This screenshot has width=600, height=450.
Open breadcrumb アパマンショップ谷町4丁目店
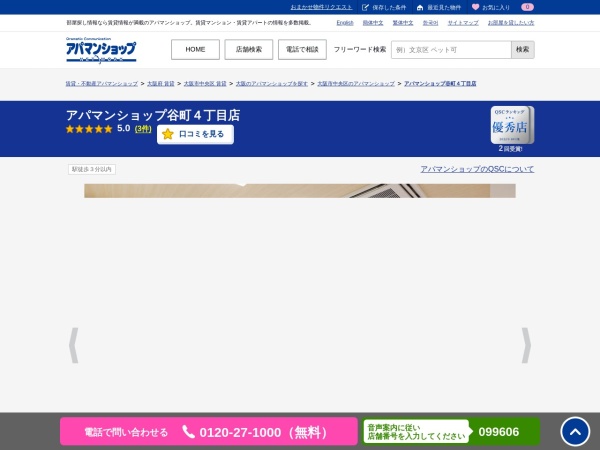(x=440, y=83)
